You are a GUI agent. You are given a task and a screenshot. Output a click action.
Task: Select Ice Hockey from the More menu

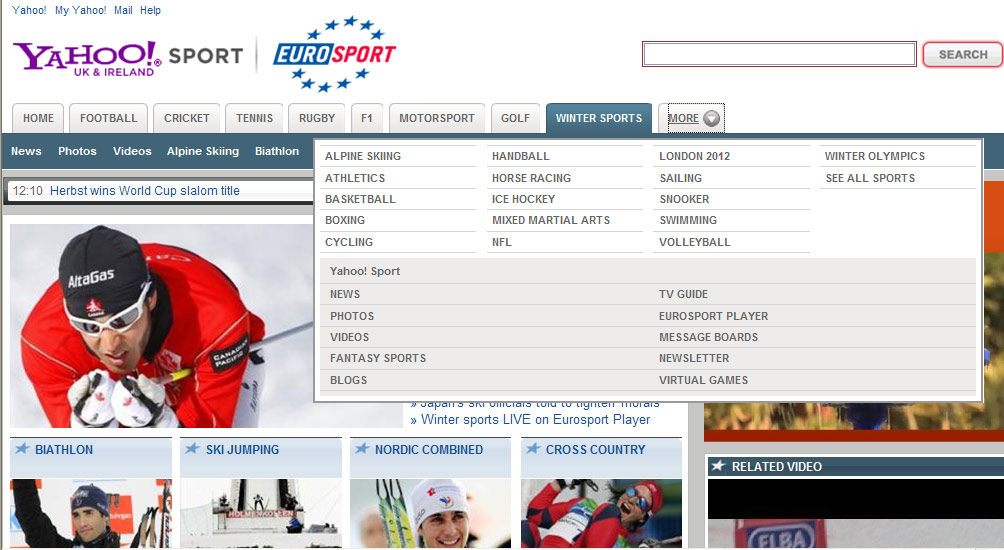[523, 199]
